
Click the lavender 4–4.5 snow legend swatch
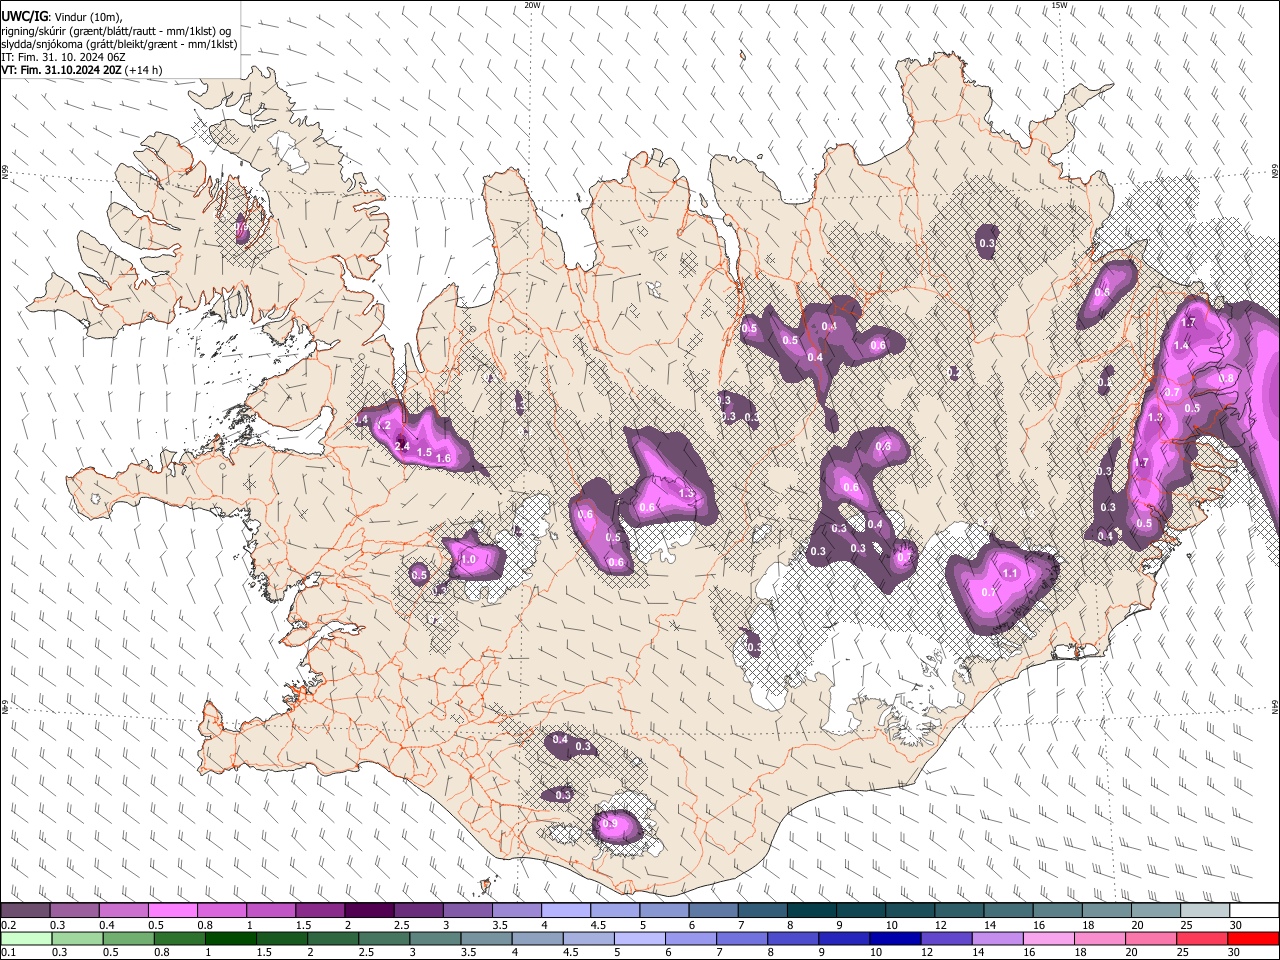click(x=566, y=910)
